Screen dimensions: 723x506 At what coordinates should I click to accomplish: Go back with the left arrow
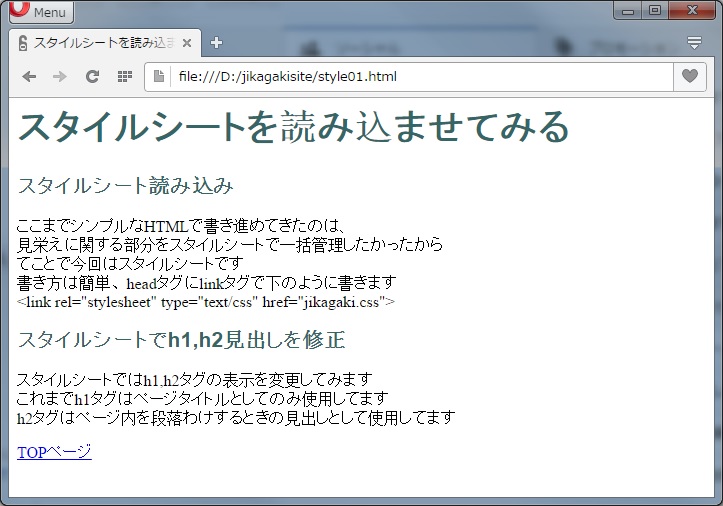point(29,76)
